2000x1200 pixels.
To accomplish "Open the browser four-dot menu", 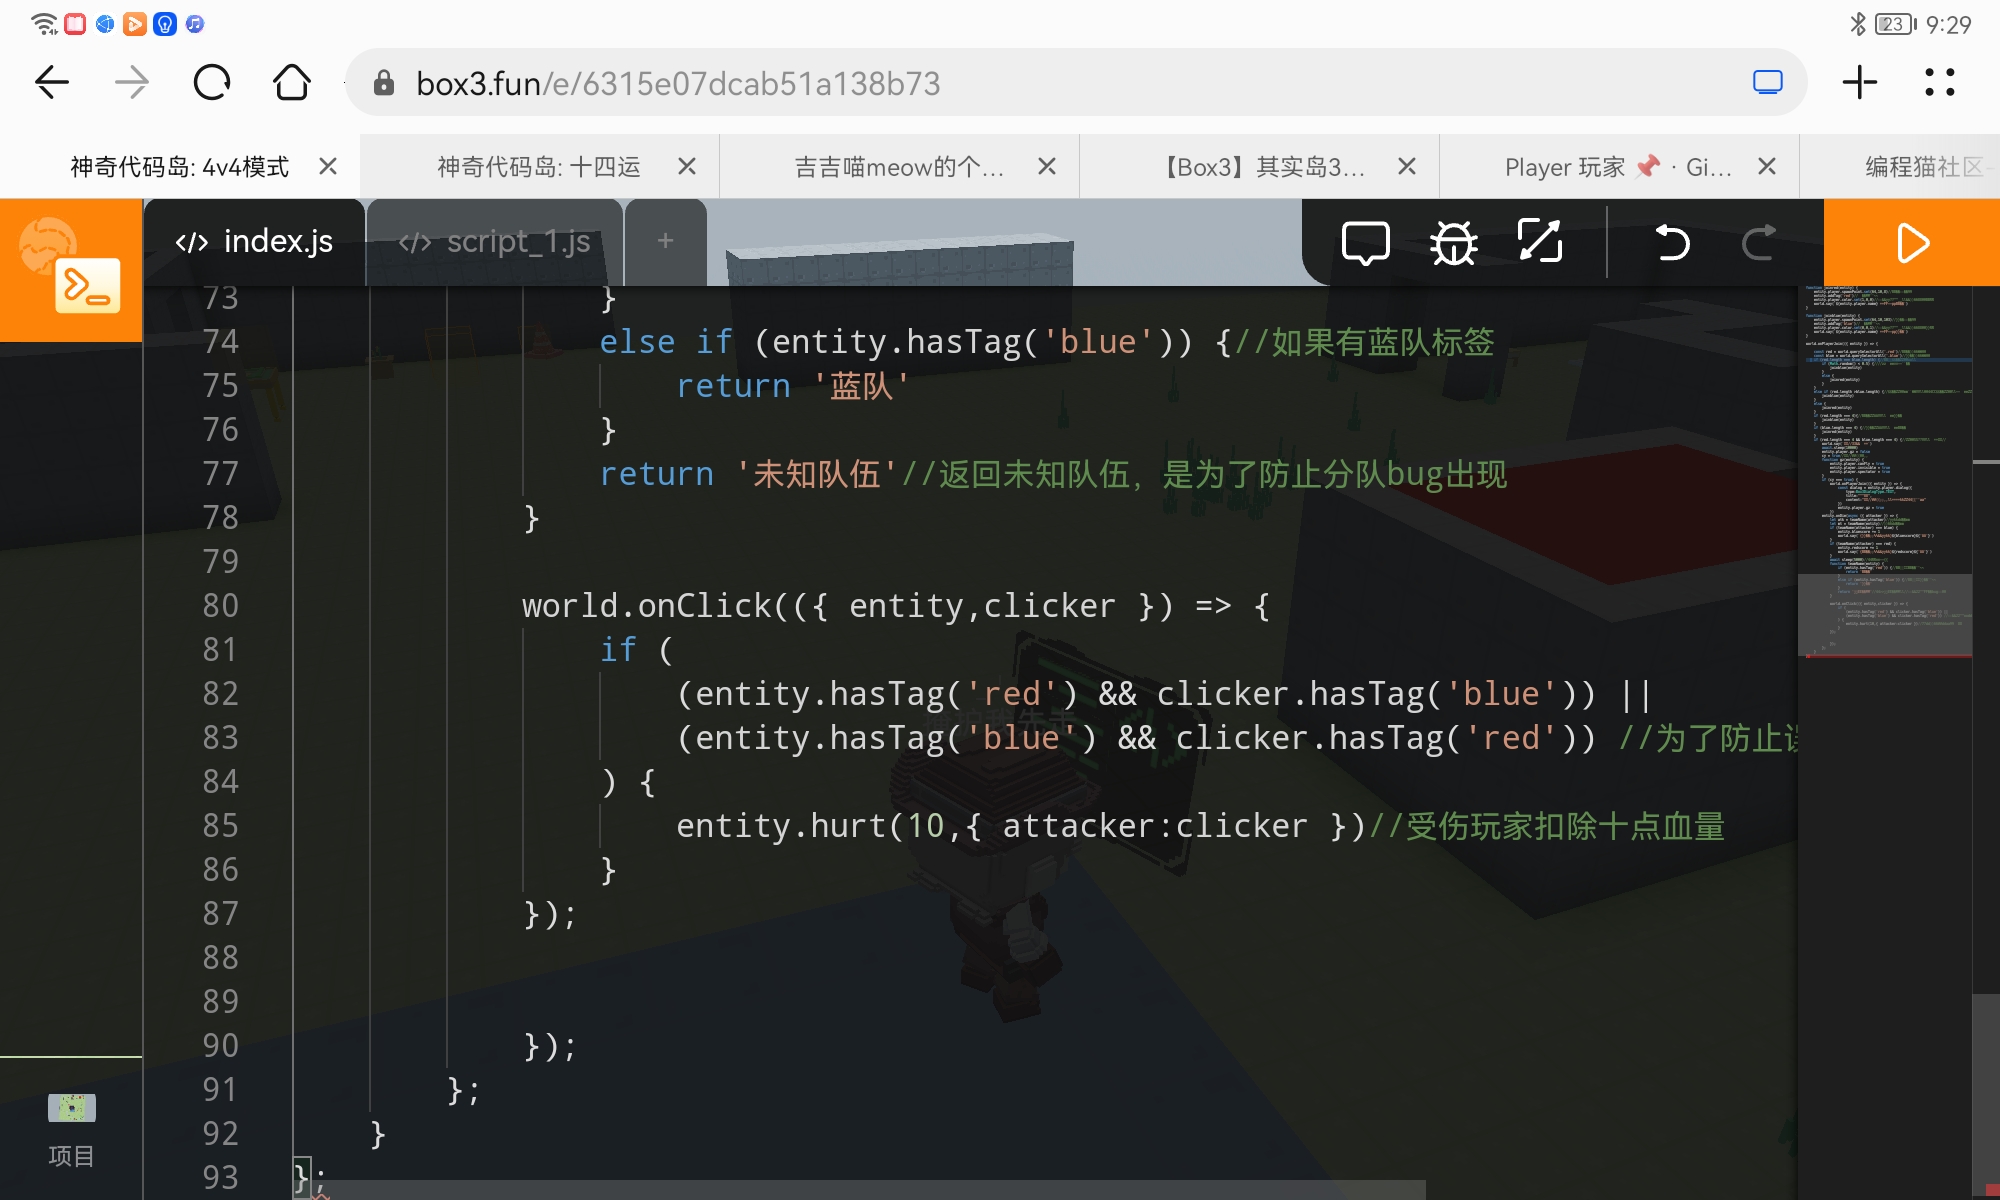I will [1940, 83].
